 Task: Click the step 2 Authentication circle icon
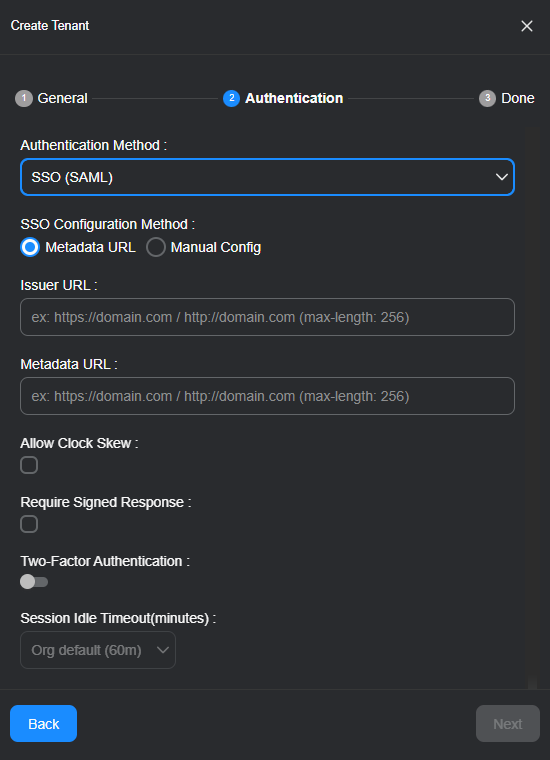[x=232, y=98]
